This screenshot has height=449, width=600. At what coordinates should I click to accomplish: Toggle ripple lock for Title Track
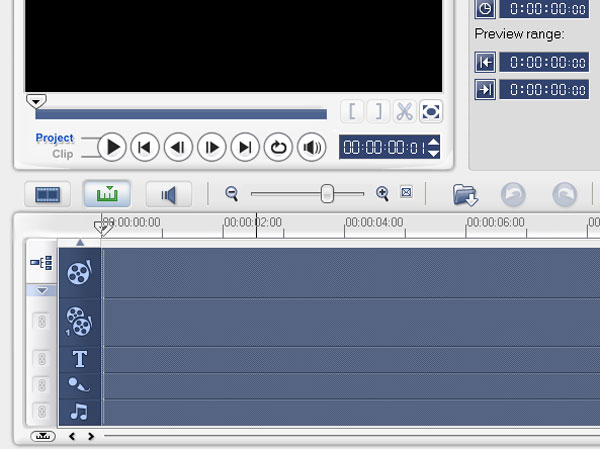42,359
